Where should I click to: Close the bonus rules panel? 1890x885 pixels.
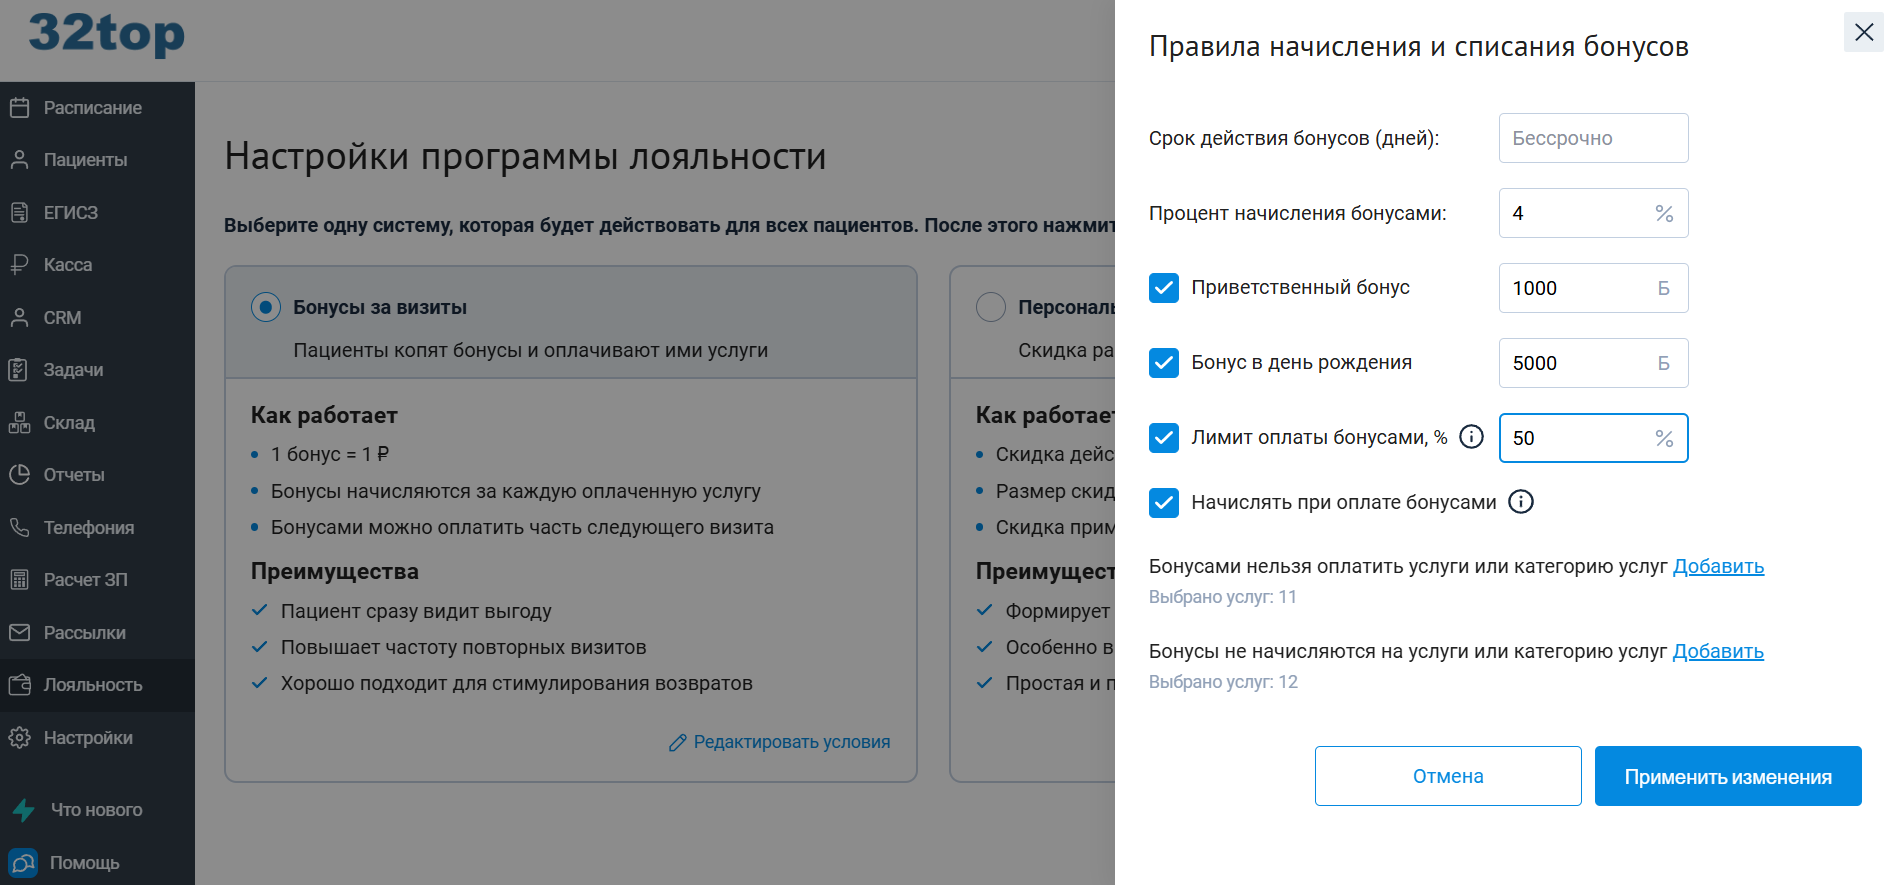pyautogui.click(x=1863, y=32)
